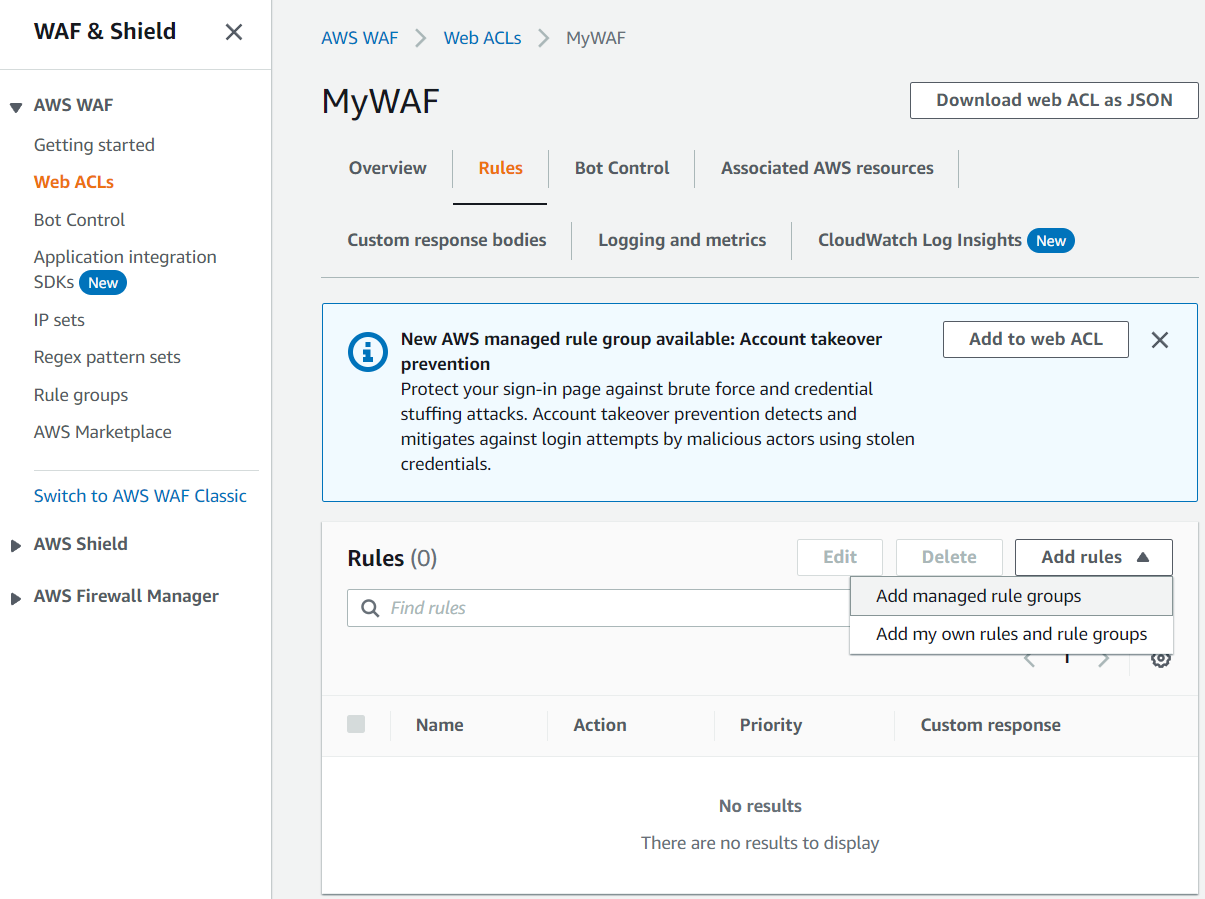
Task: Go to previous page of rules
Action: pos(1030,659)
